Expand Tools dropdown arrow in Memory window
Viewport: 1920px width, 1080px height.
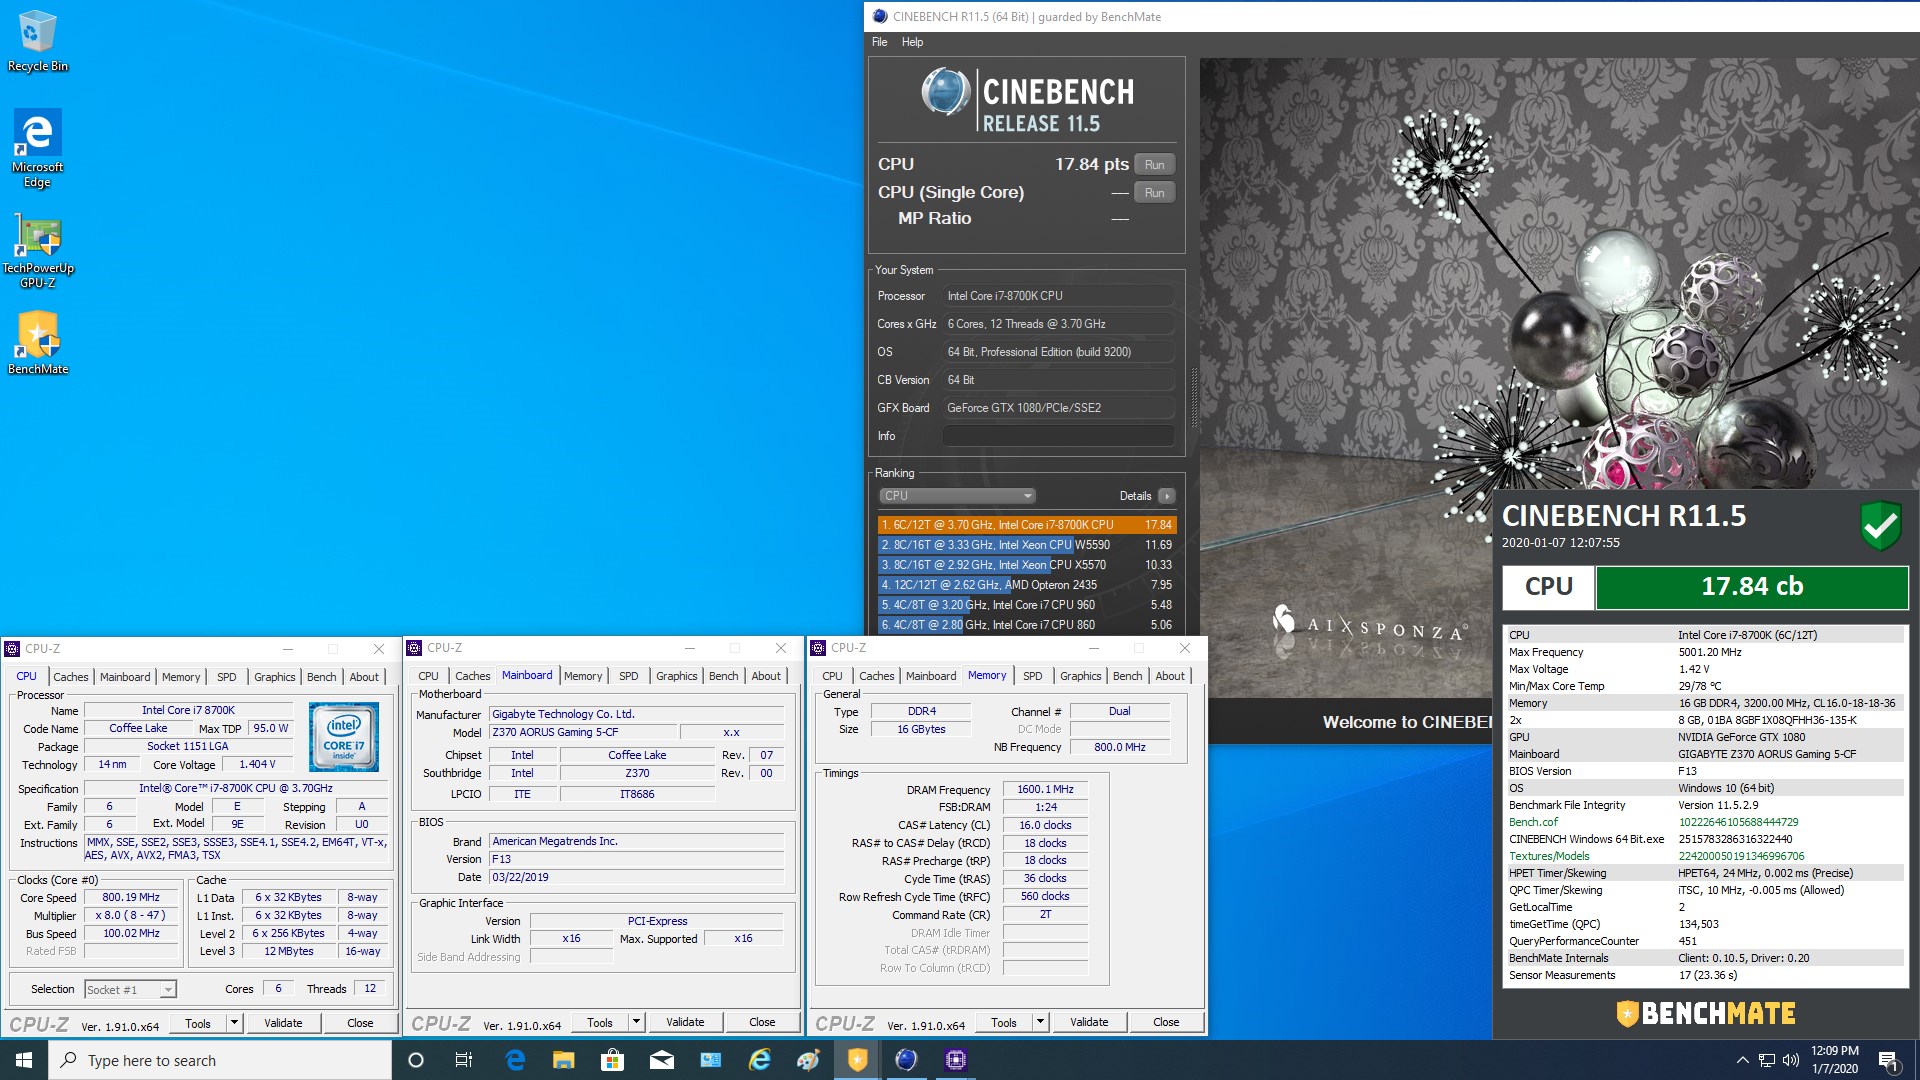point(1040,1022)
